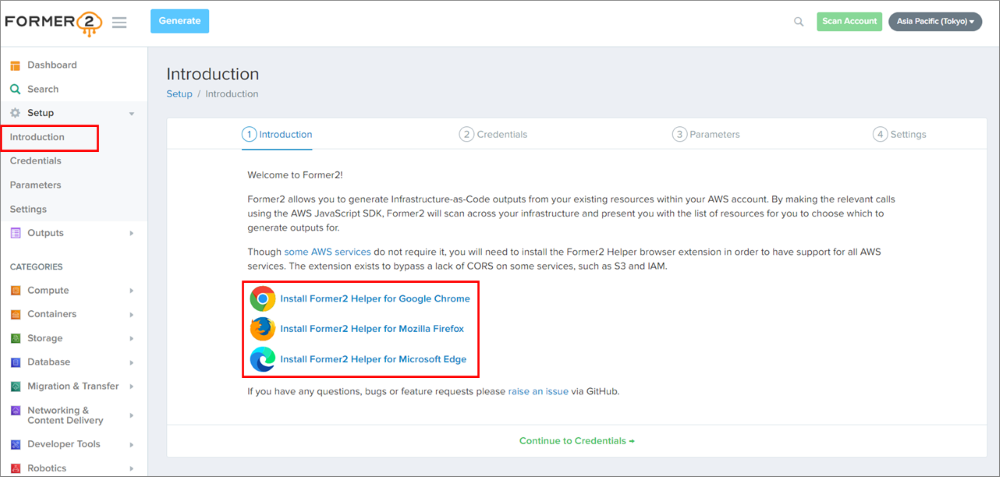Expand the Storage category arrow

(131, 339)
